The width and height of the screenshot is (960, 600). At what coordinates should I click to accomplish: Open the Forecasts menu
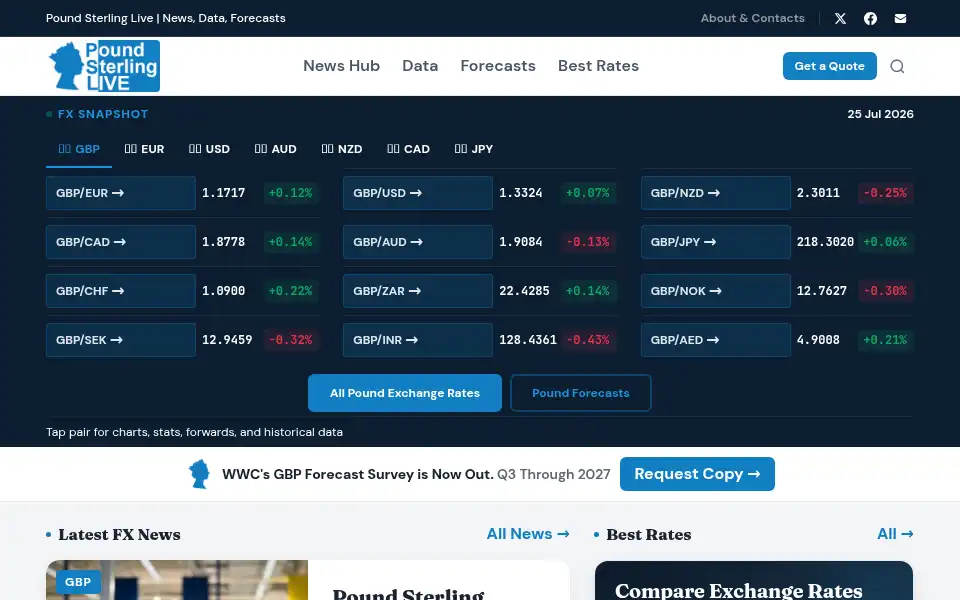point(498,66)
